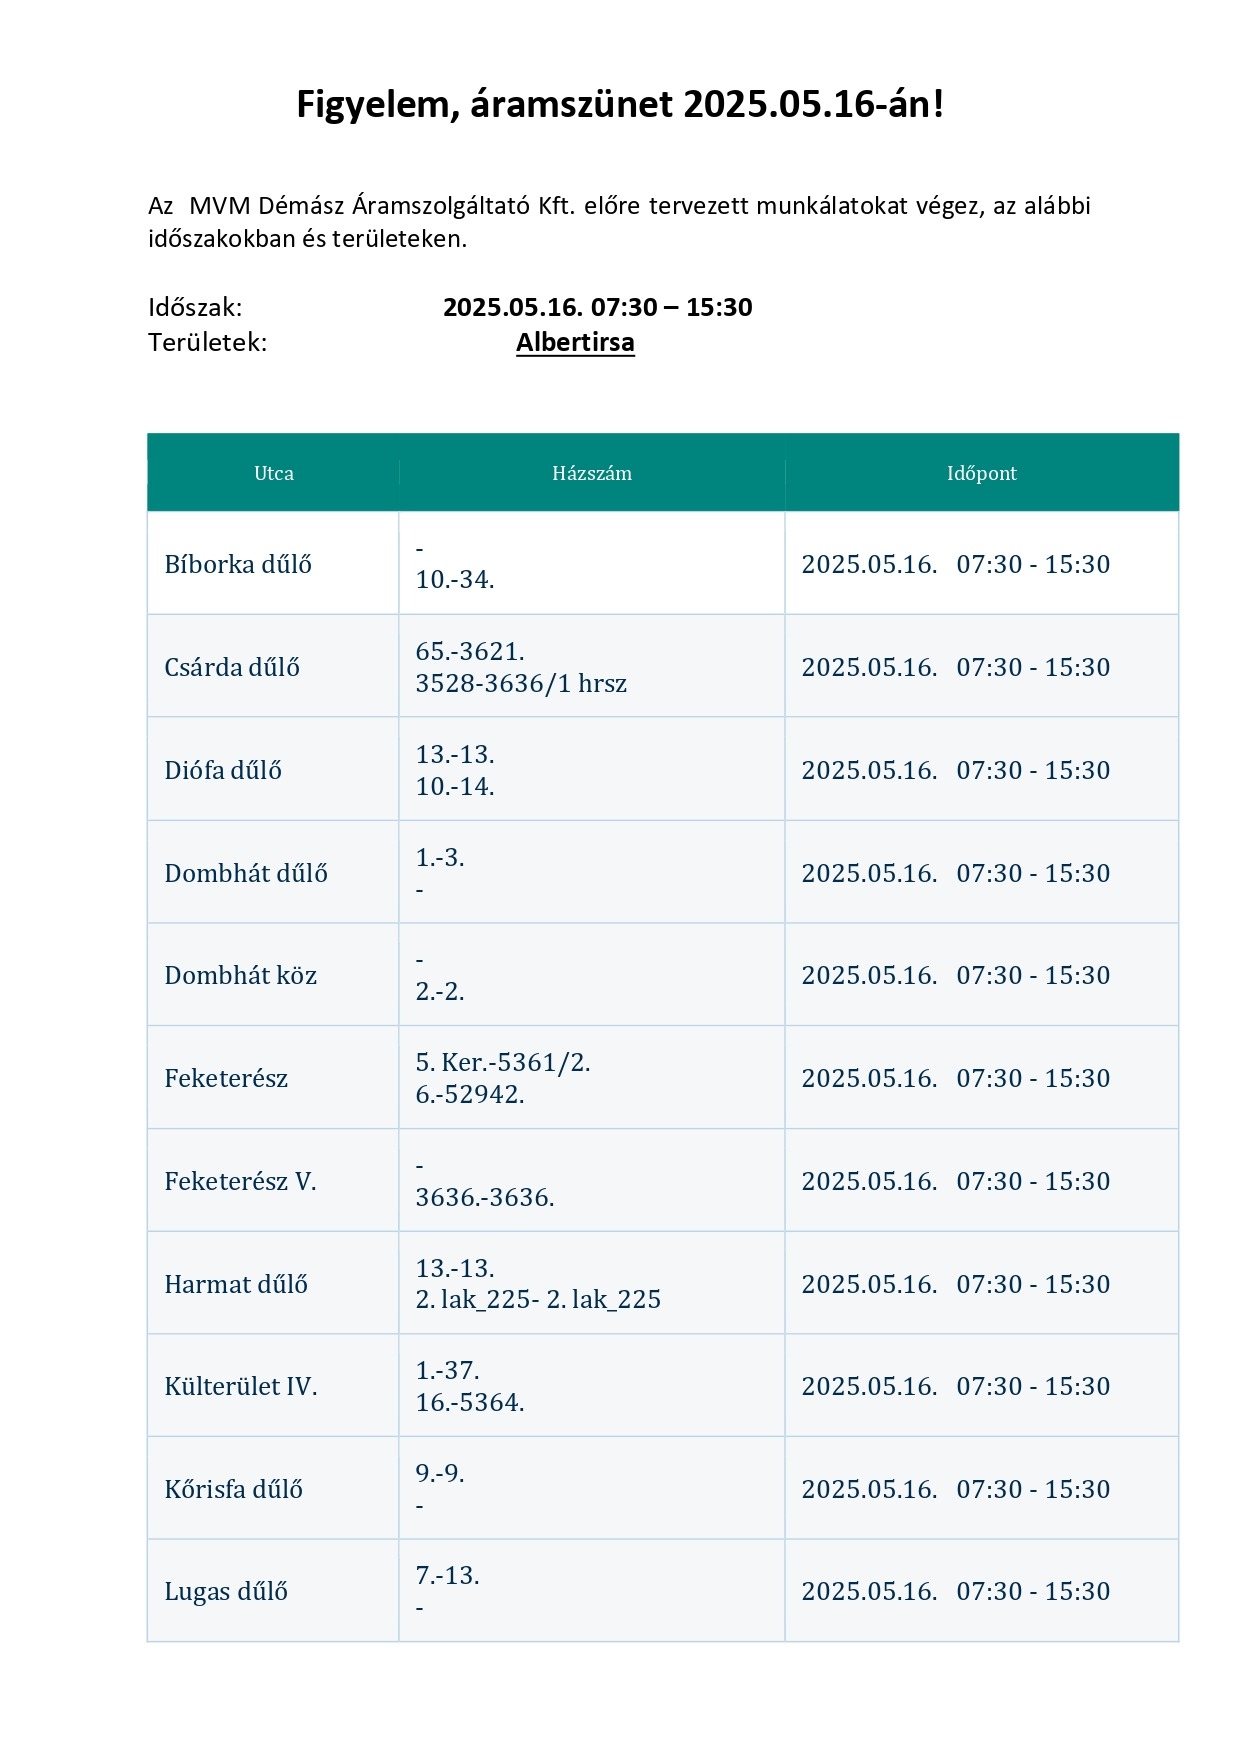The height and width of the screenshot is (1755, 1240).
Task: Click '2. lak_225- 2. lak_225' text
Action: 538,1299
